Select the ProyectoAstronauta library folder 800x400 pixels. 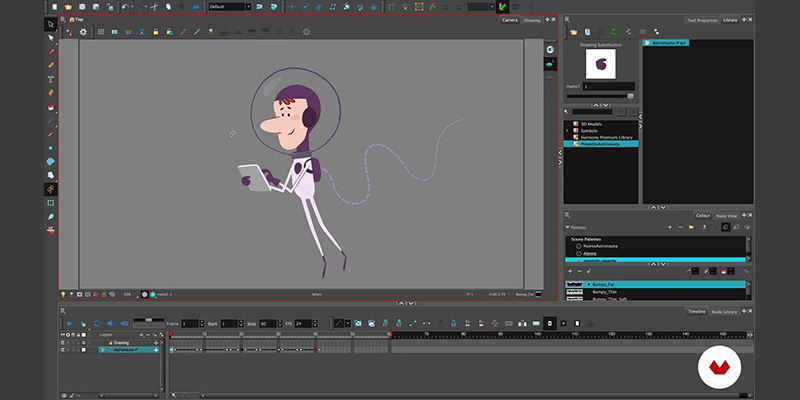600,144
